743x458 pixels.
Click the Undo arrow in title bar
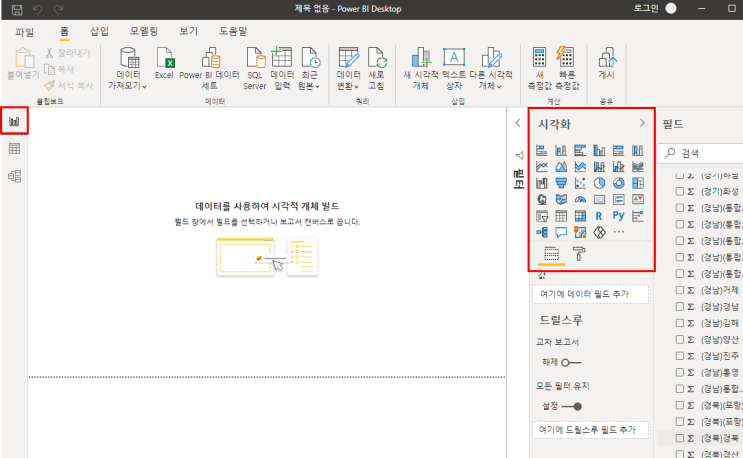37,9
